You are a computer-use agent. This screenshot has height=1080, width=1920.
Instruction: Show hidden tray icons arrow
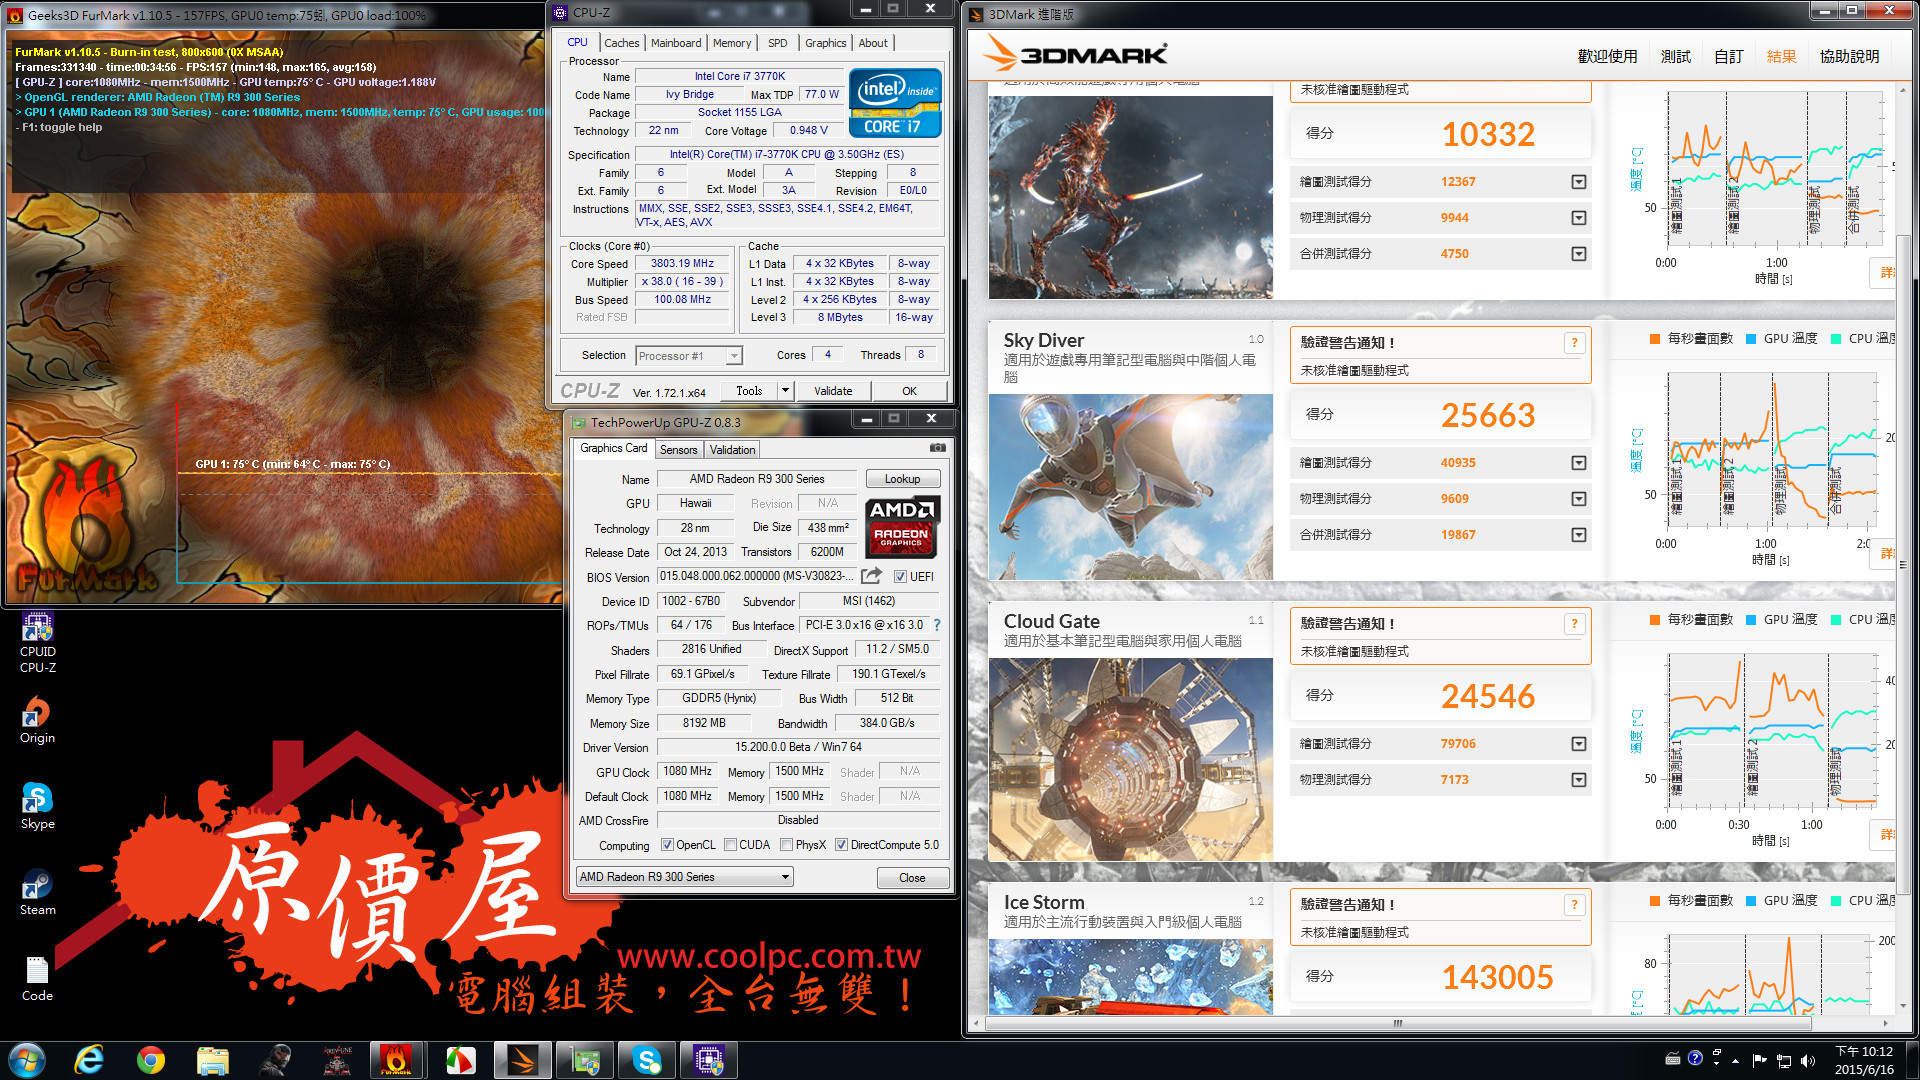click(x=1735, y=1060)
